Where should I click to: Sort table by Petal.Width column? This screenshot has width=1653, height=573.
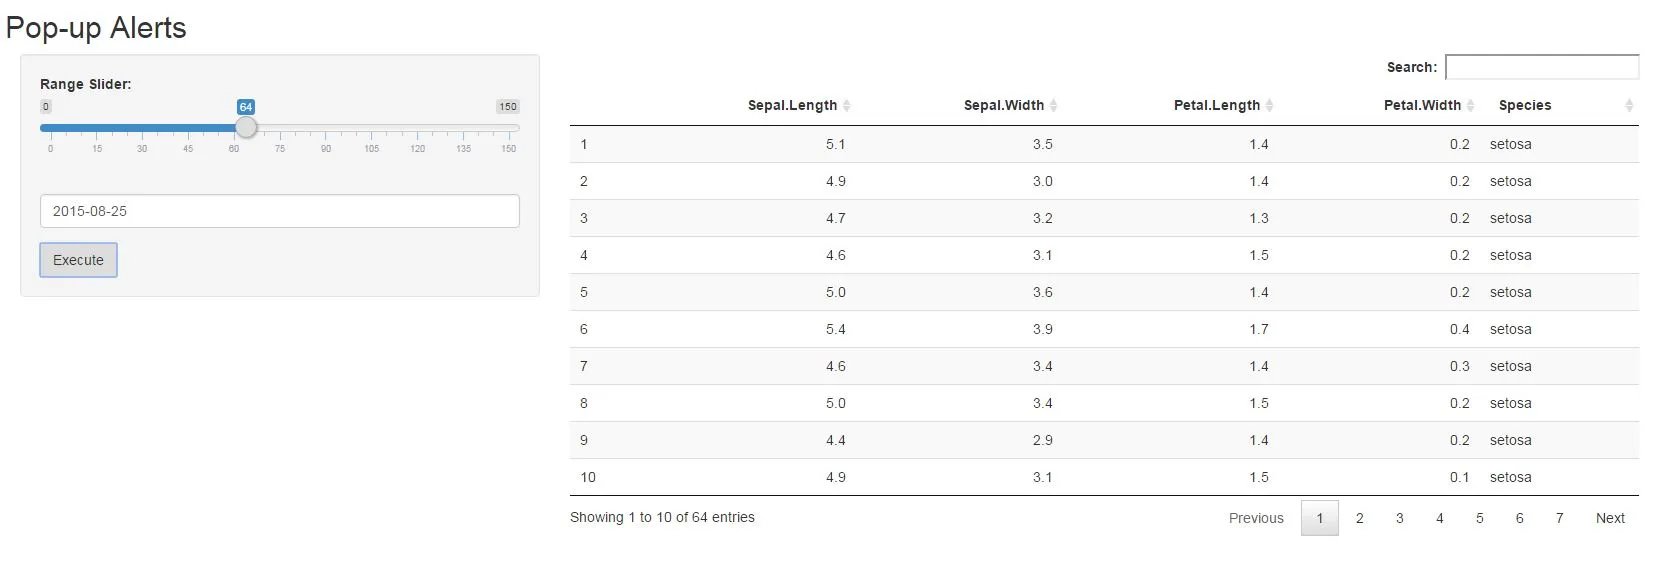(x=1422, y=105)
